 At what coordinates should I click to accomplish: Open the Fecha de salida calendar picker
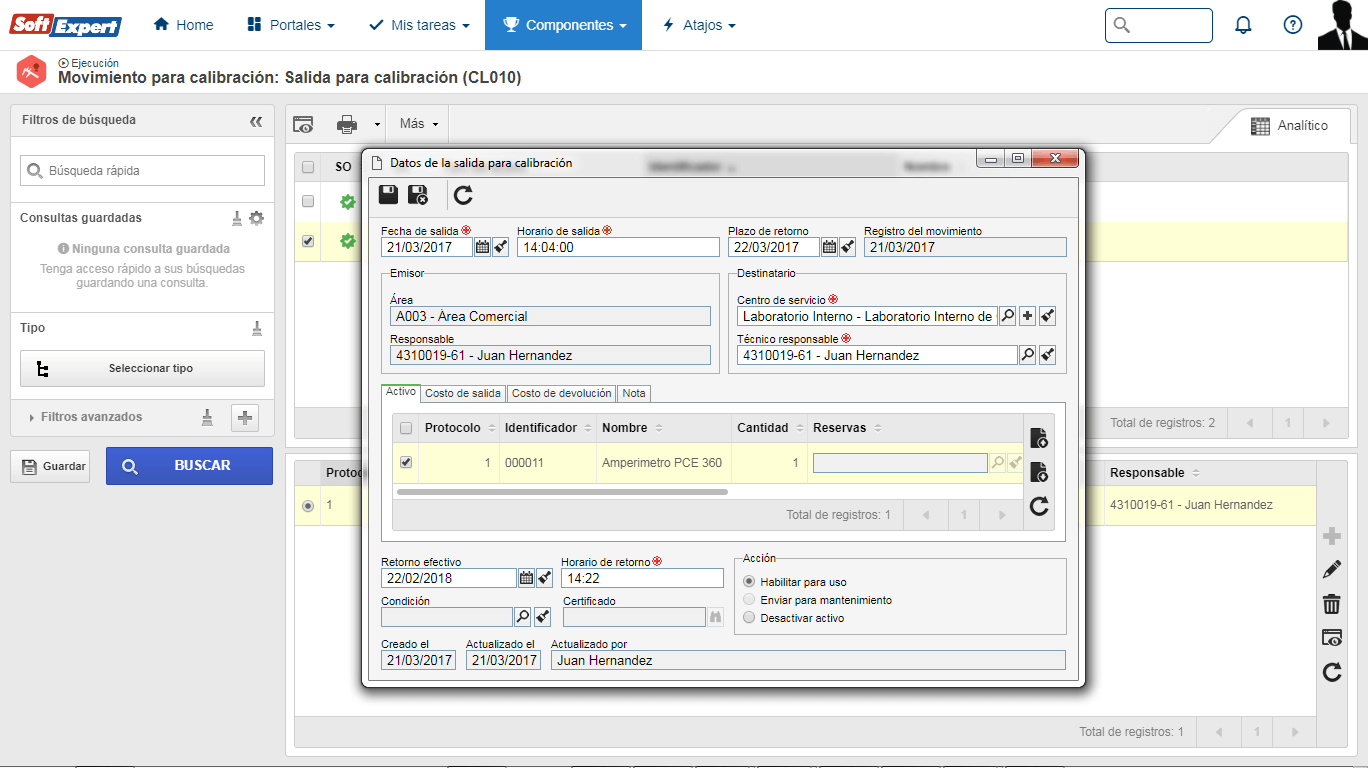pos(482,247)
